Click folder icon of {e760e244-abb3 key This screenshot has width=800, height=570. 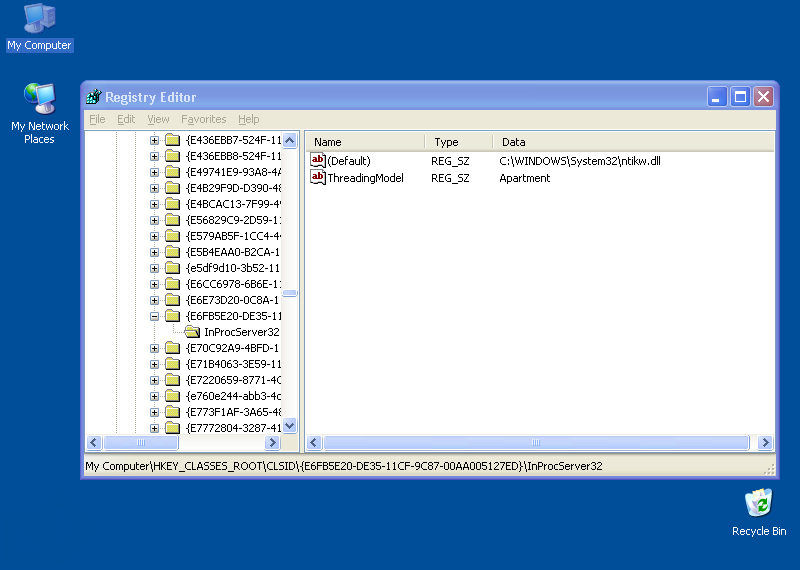point(172,396)
